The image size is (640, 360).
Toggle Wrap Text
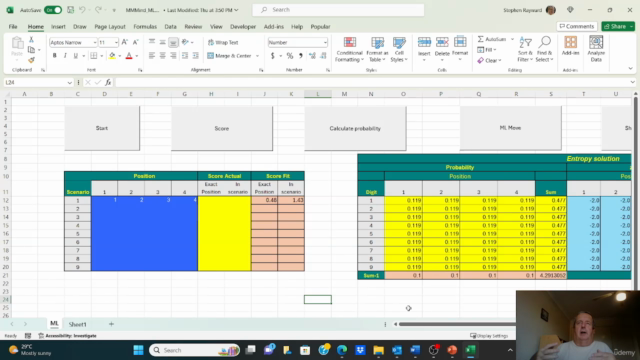pos(223,42)
